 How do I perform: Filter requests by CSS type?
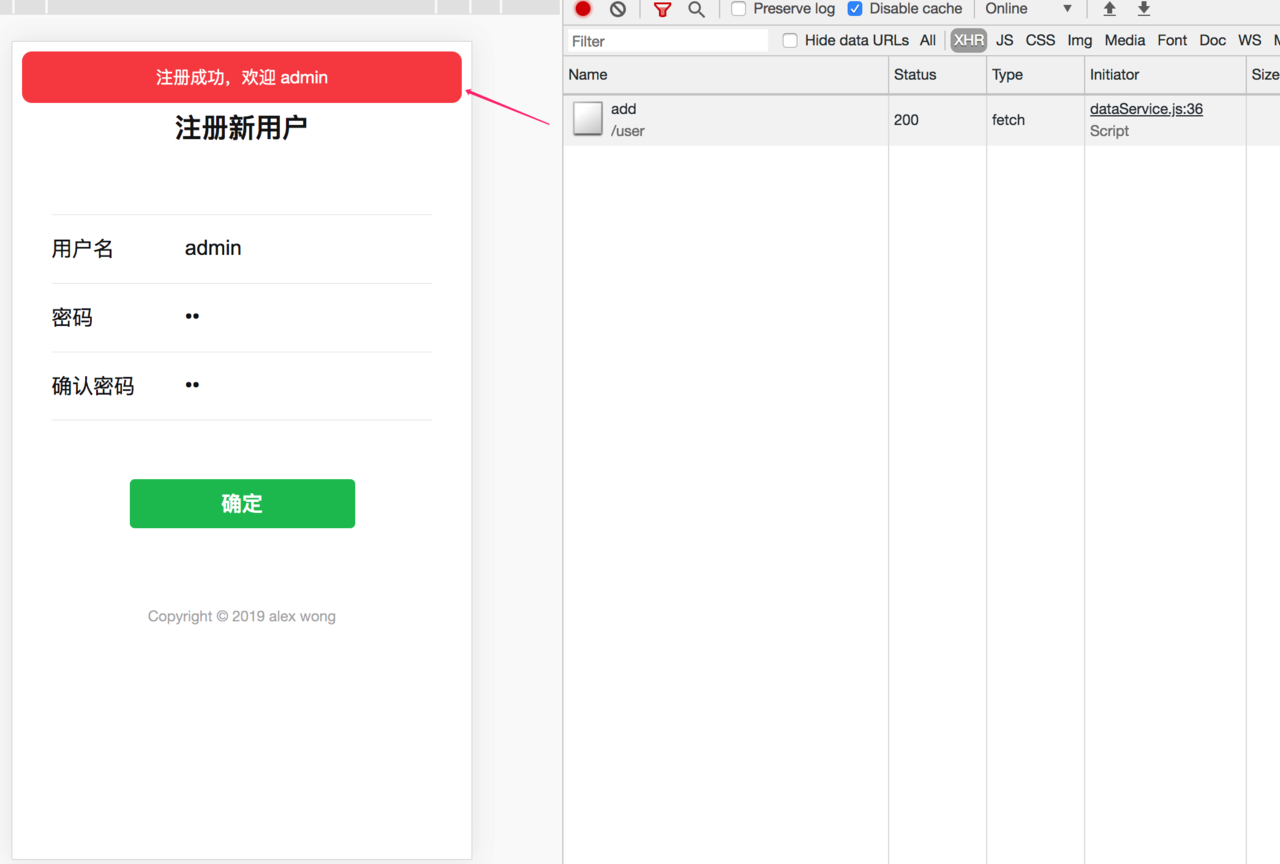click(x=1041, y=40)
